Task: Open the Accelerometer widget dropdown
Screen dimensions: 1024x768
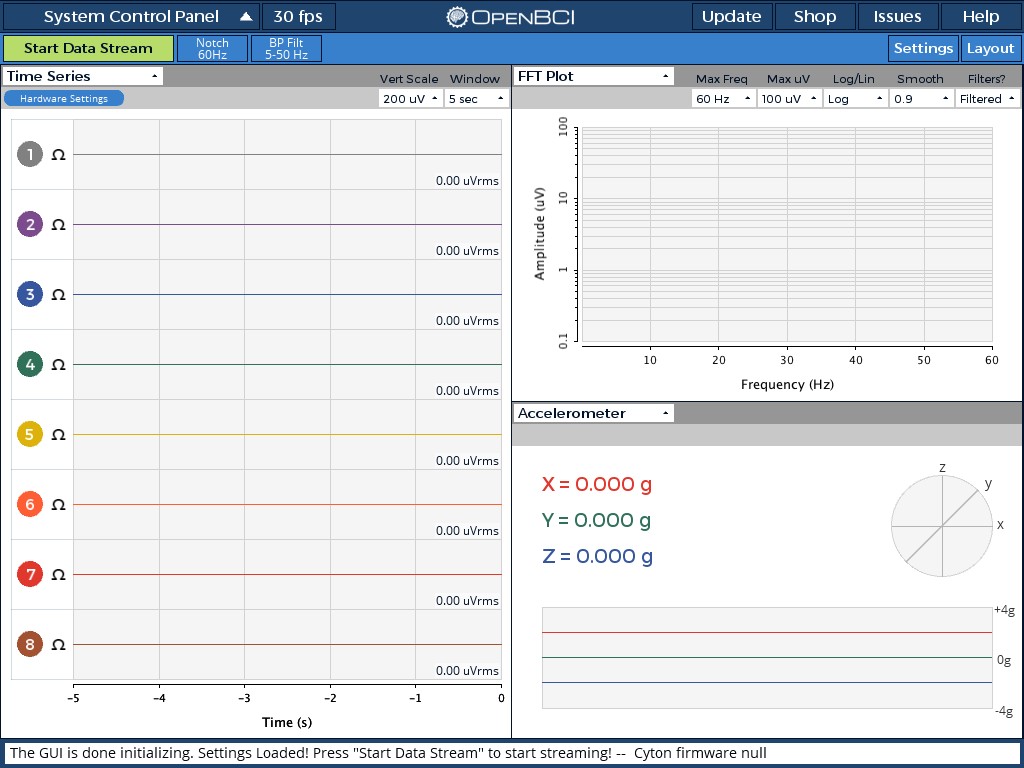Action: (594, 413)
